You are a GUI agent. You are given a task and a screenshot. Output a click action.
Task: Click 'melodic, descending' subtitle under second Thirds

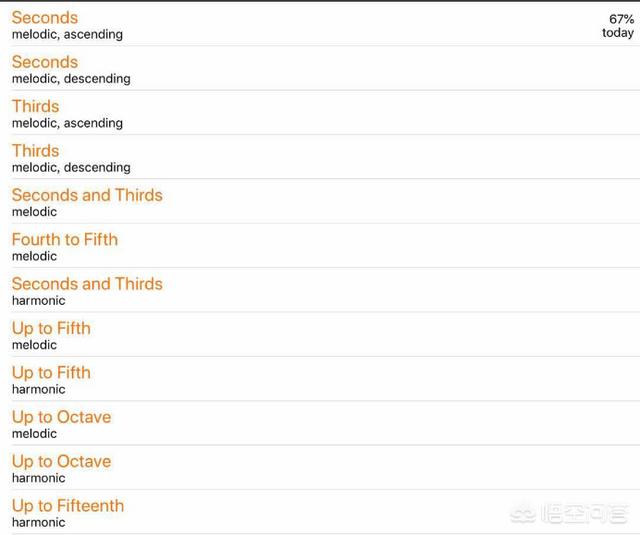(71, 168)
